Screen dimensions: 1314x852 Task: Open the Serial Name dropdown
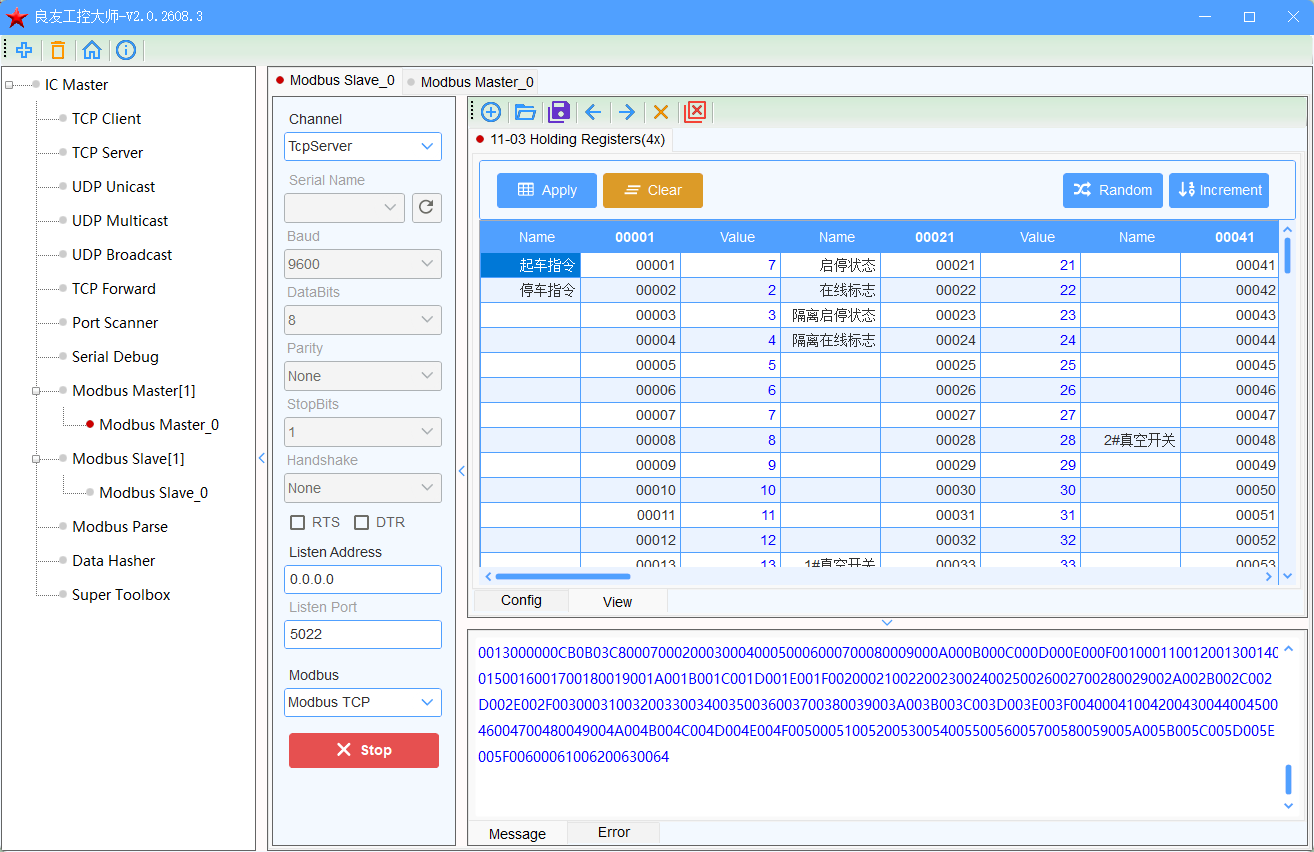tap(344, 208)
